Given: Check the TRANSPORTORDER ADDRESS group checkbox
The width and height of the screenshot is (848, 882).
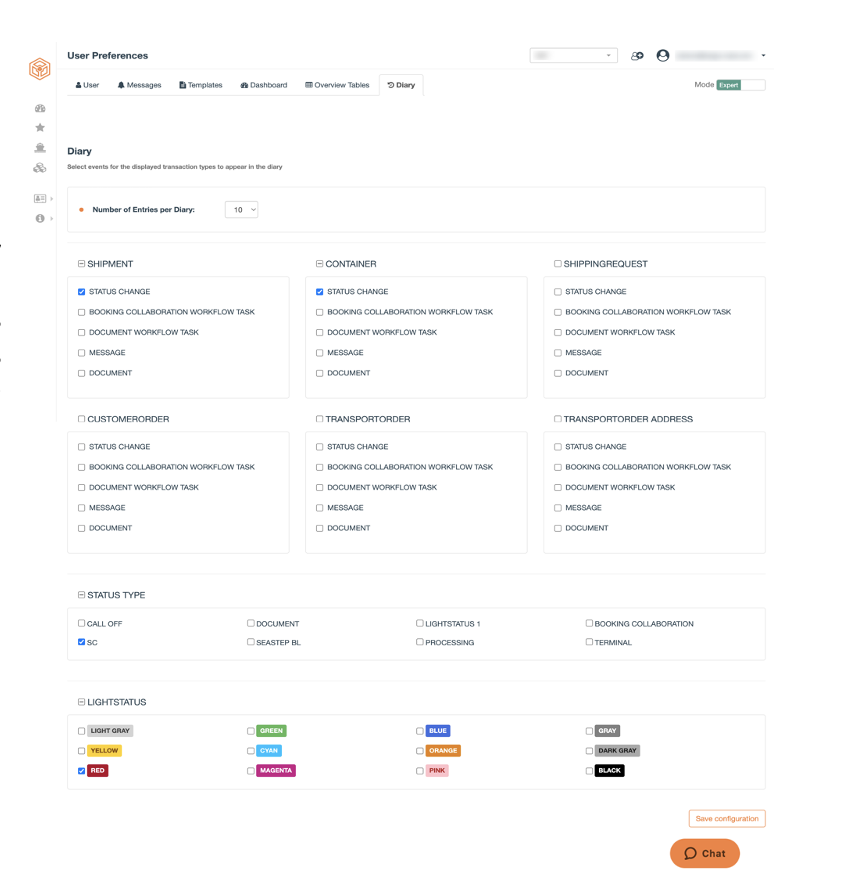Looking at the screenshot, I should [x=558, y=418].
